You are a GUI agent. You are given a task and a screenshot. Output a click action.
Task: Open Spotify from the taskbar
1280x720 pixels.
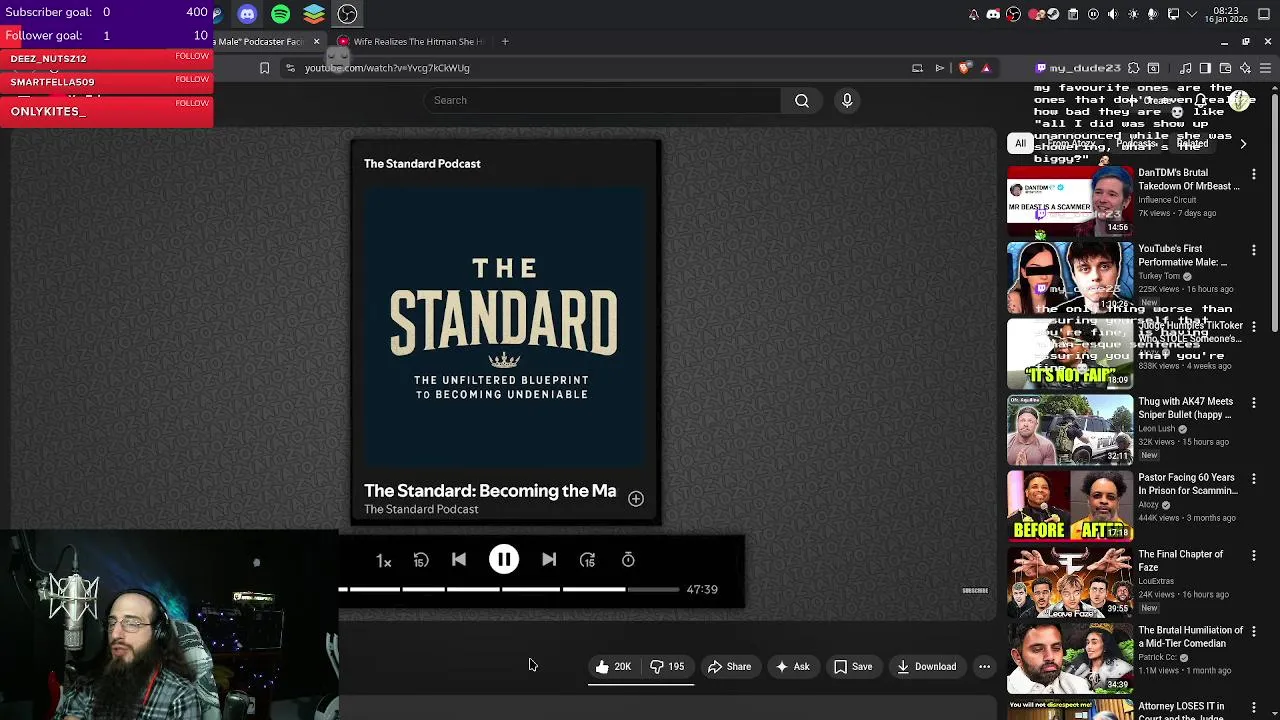coord(280,14)
